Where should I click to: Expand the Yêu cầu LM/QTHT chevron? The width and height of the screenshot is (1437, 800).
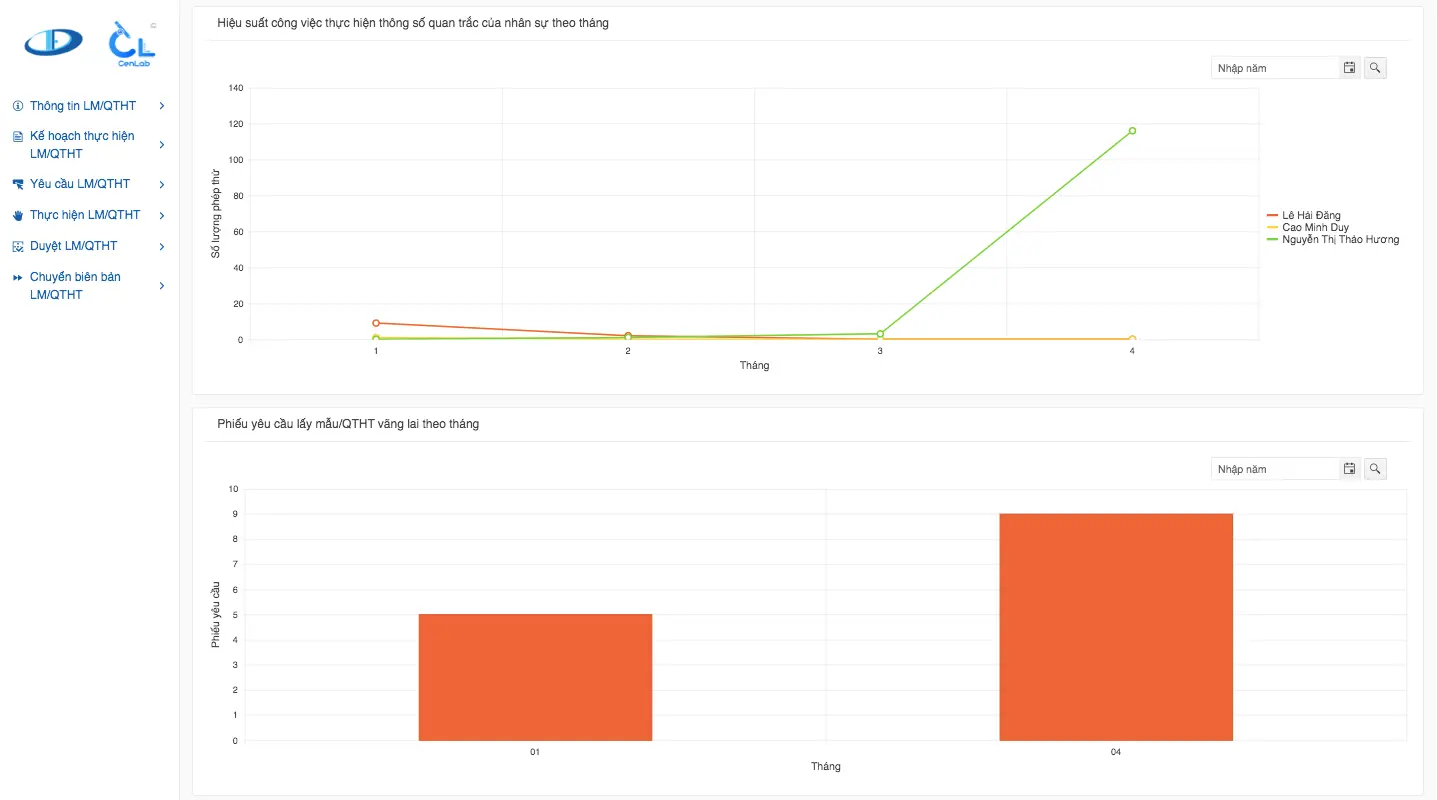162,184
